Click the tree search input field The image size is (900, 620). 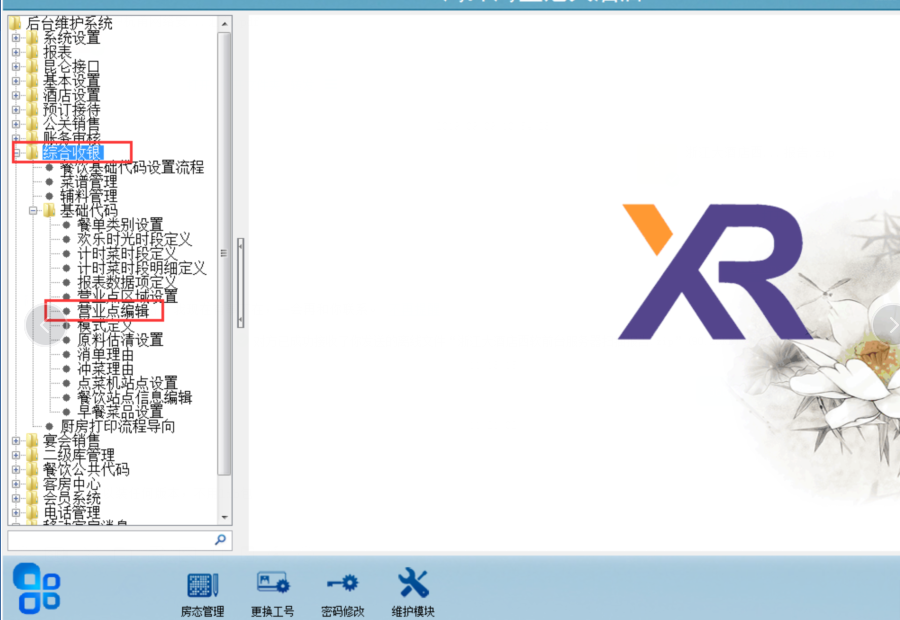[x=119, y=540]
